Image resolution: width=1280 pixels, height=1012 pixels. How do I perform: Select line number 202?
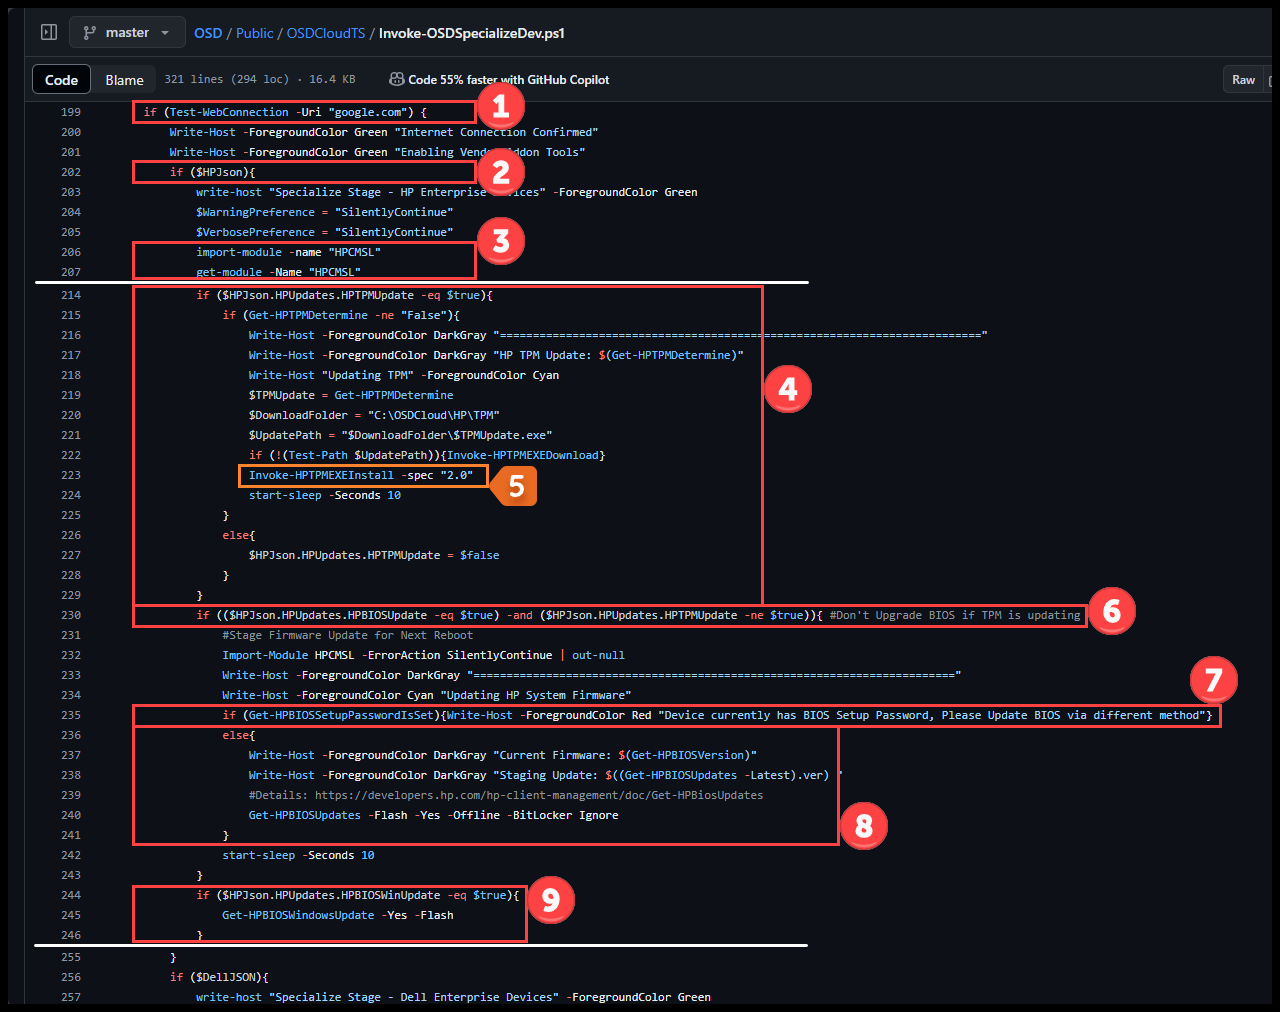click(70, 172)
